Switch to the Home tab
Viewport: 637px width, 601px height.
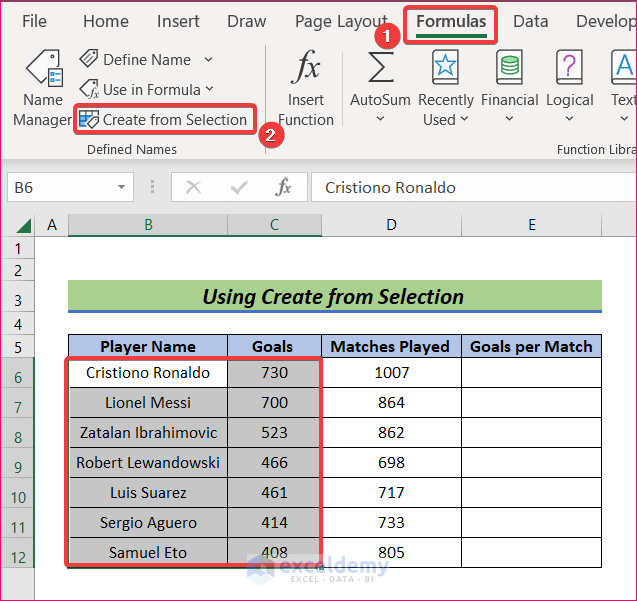pos(106,21)
